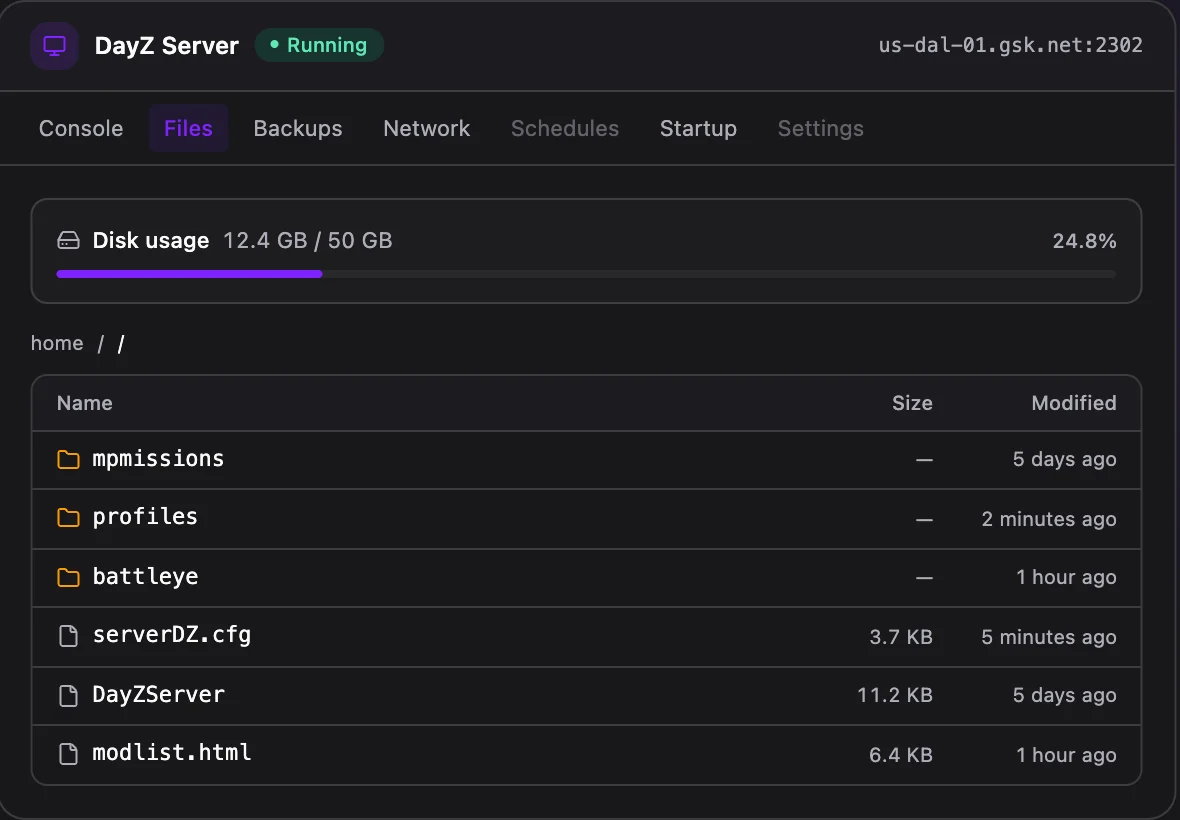Click the 24.8% disk usage value
This screenshot has width=1180, height=820.
1084,241
